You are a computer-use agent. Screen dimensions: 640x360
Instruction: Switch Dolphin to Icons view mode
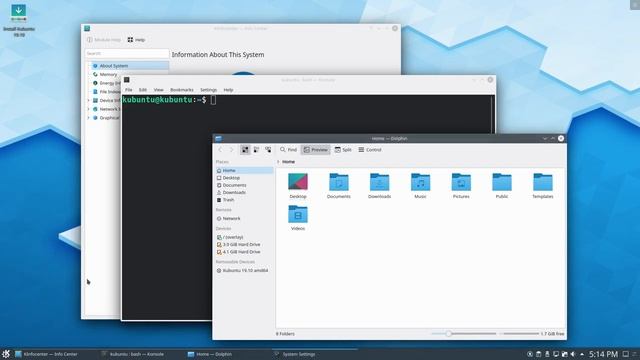coord(245,150)
